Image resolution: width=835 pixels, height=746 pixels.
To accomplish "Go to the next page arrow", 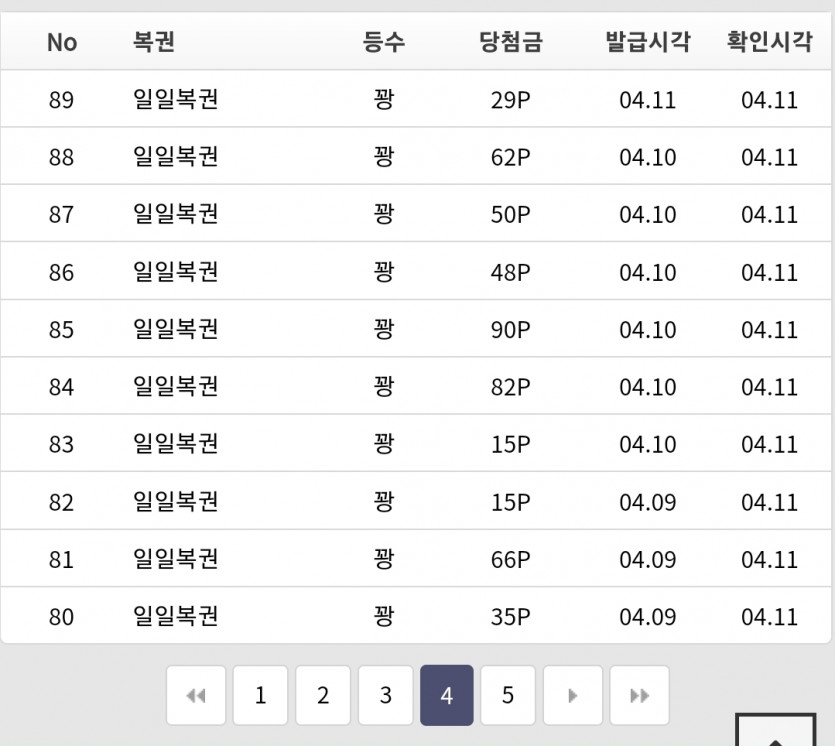I will click(x=573, y=695).
